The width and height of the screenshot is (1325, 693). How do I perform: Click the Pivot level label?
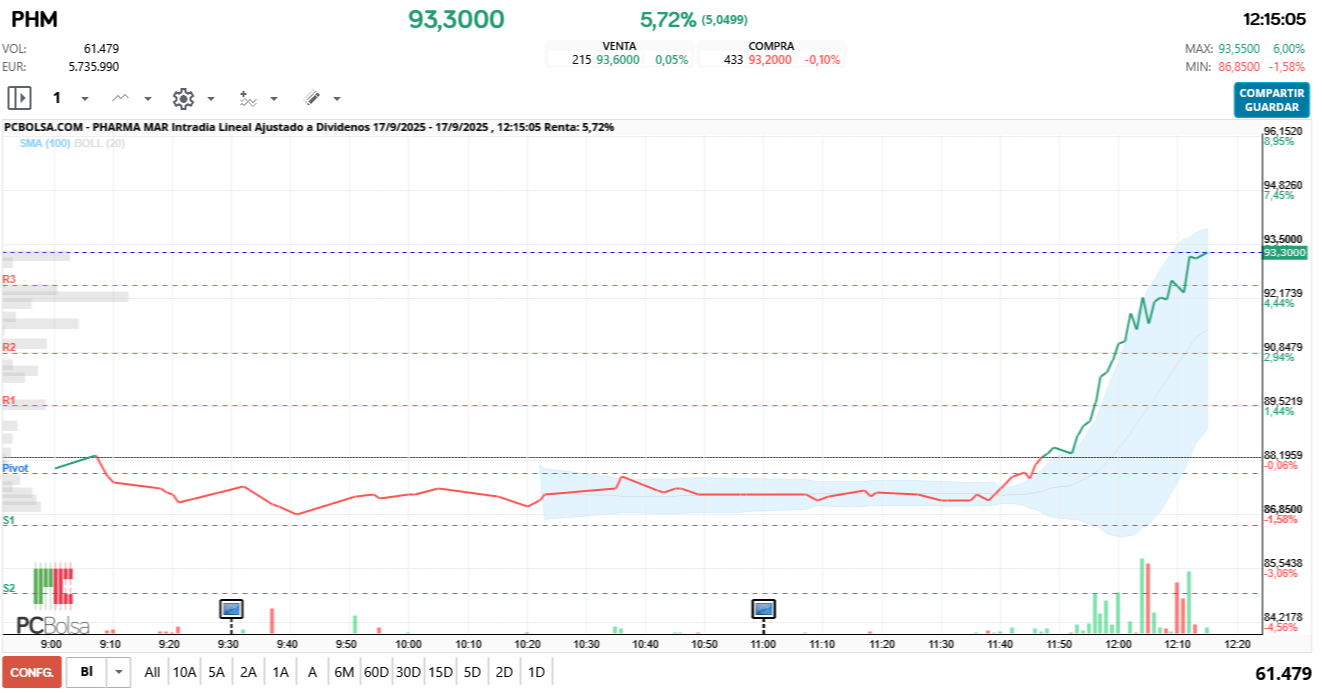click(x=15, y=468)
